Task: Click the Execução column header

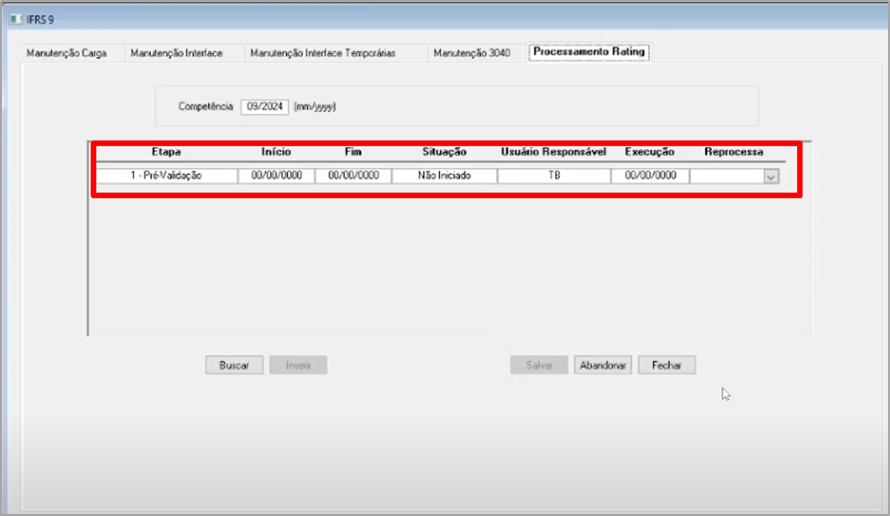Action: (x=650, y=152)
